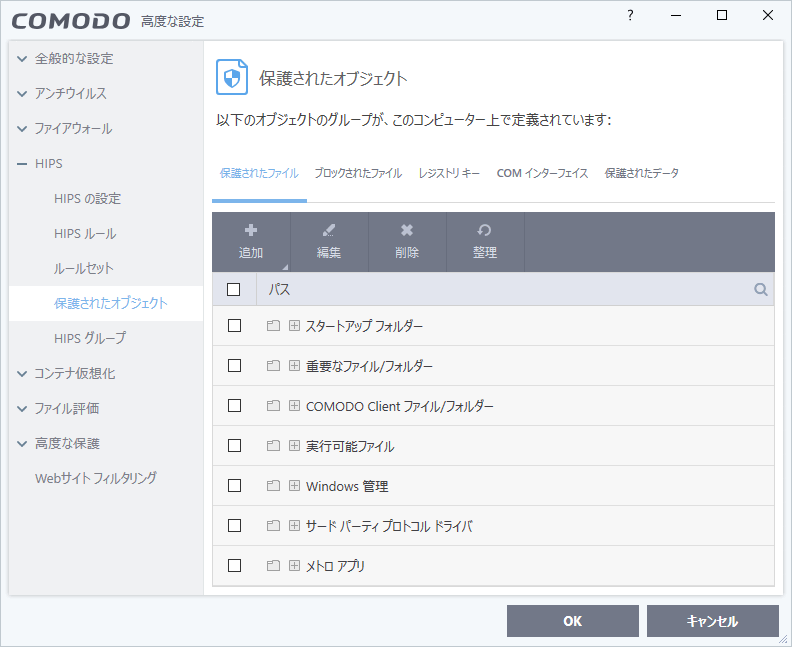
Task: Collapse the HIPS sidebar section
Action: pyautogui.click(x=22, y=163)
